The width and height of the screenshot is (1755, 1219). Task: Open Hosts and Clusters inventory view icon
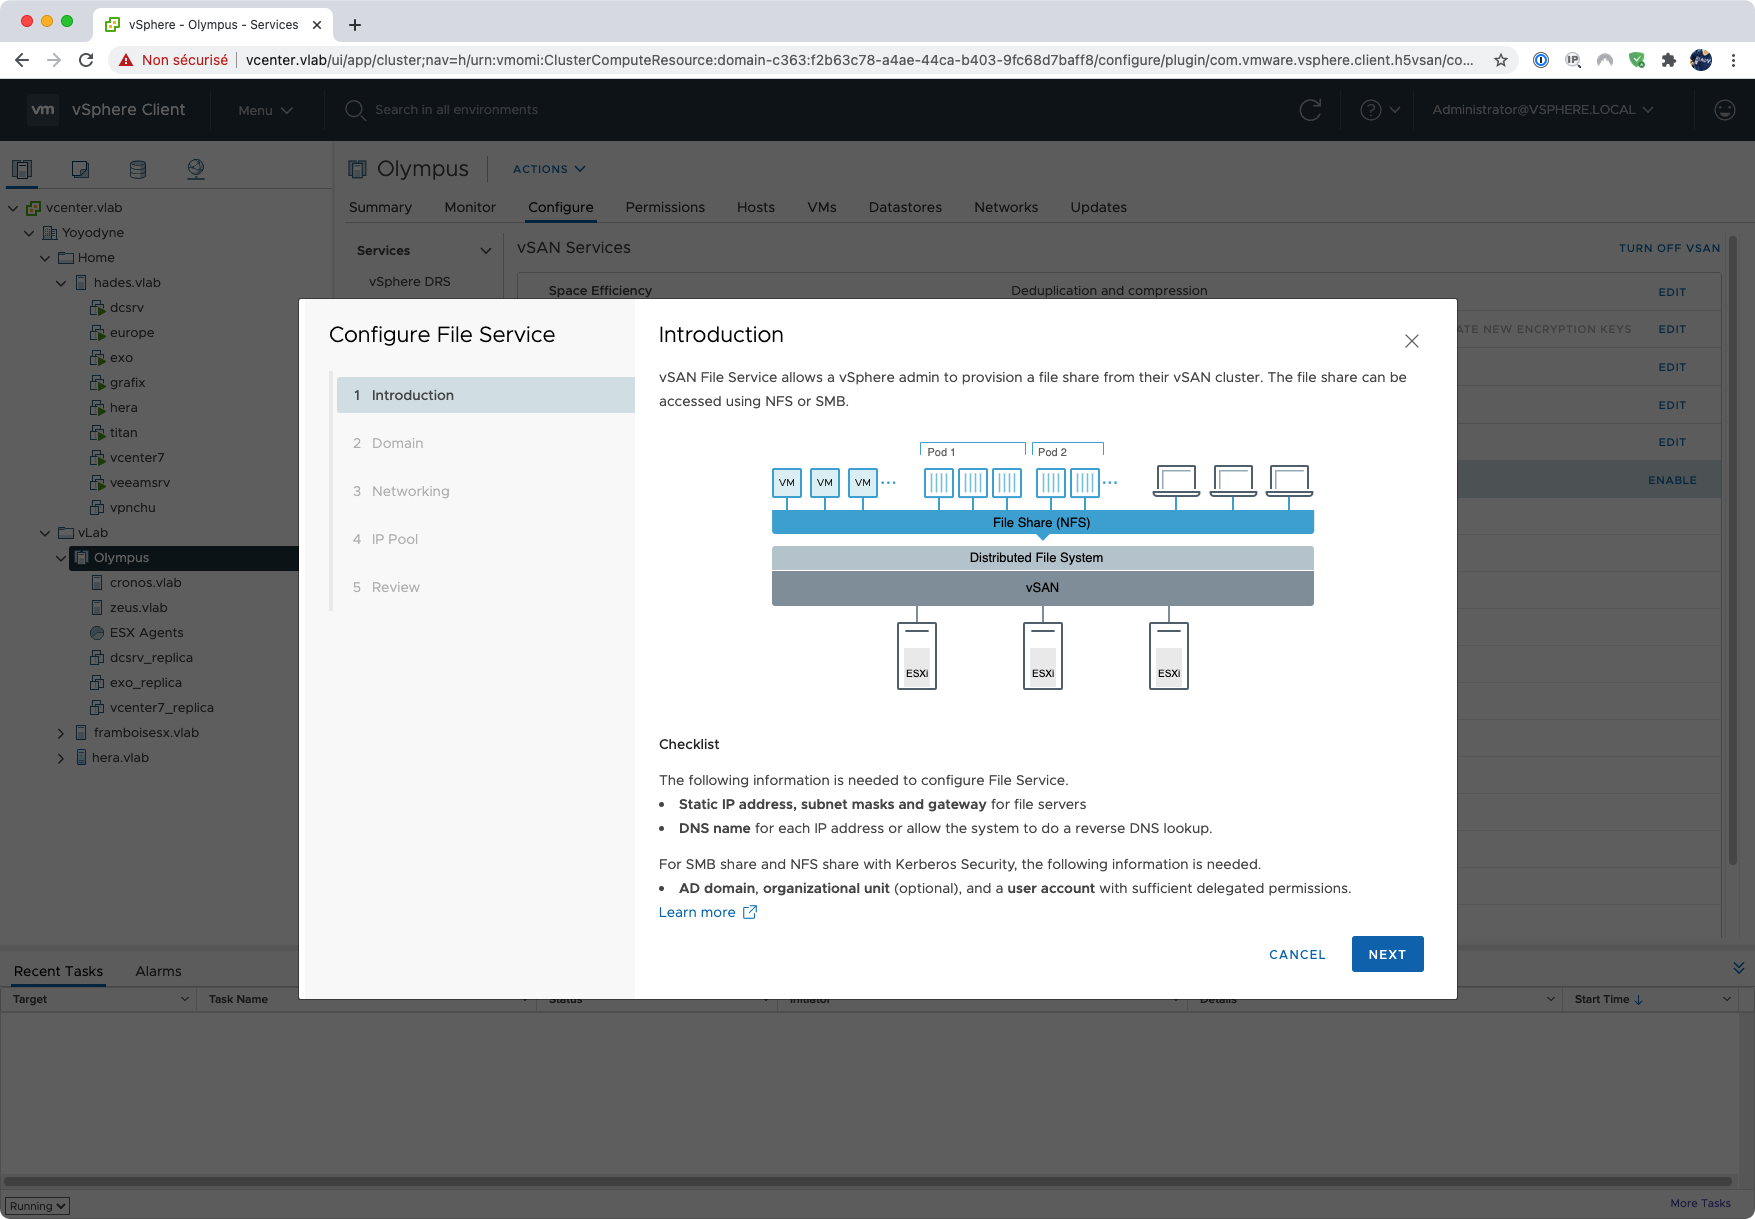click(22, 169)
